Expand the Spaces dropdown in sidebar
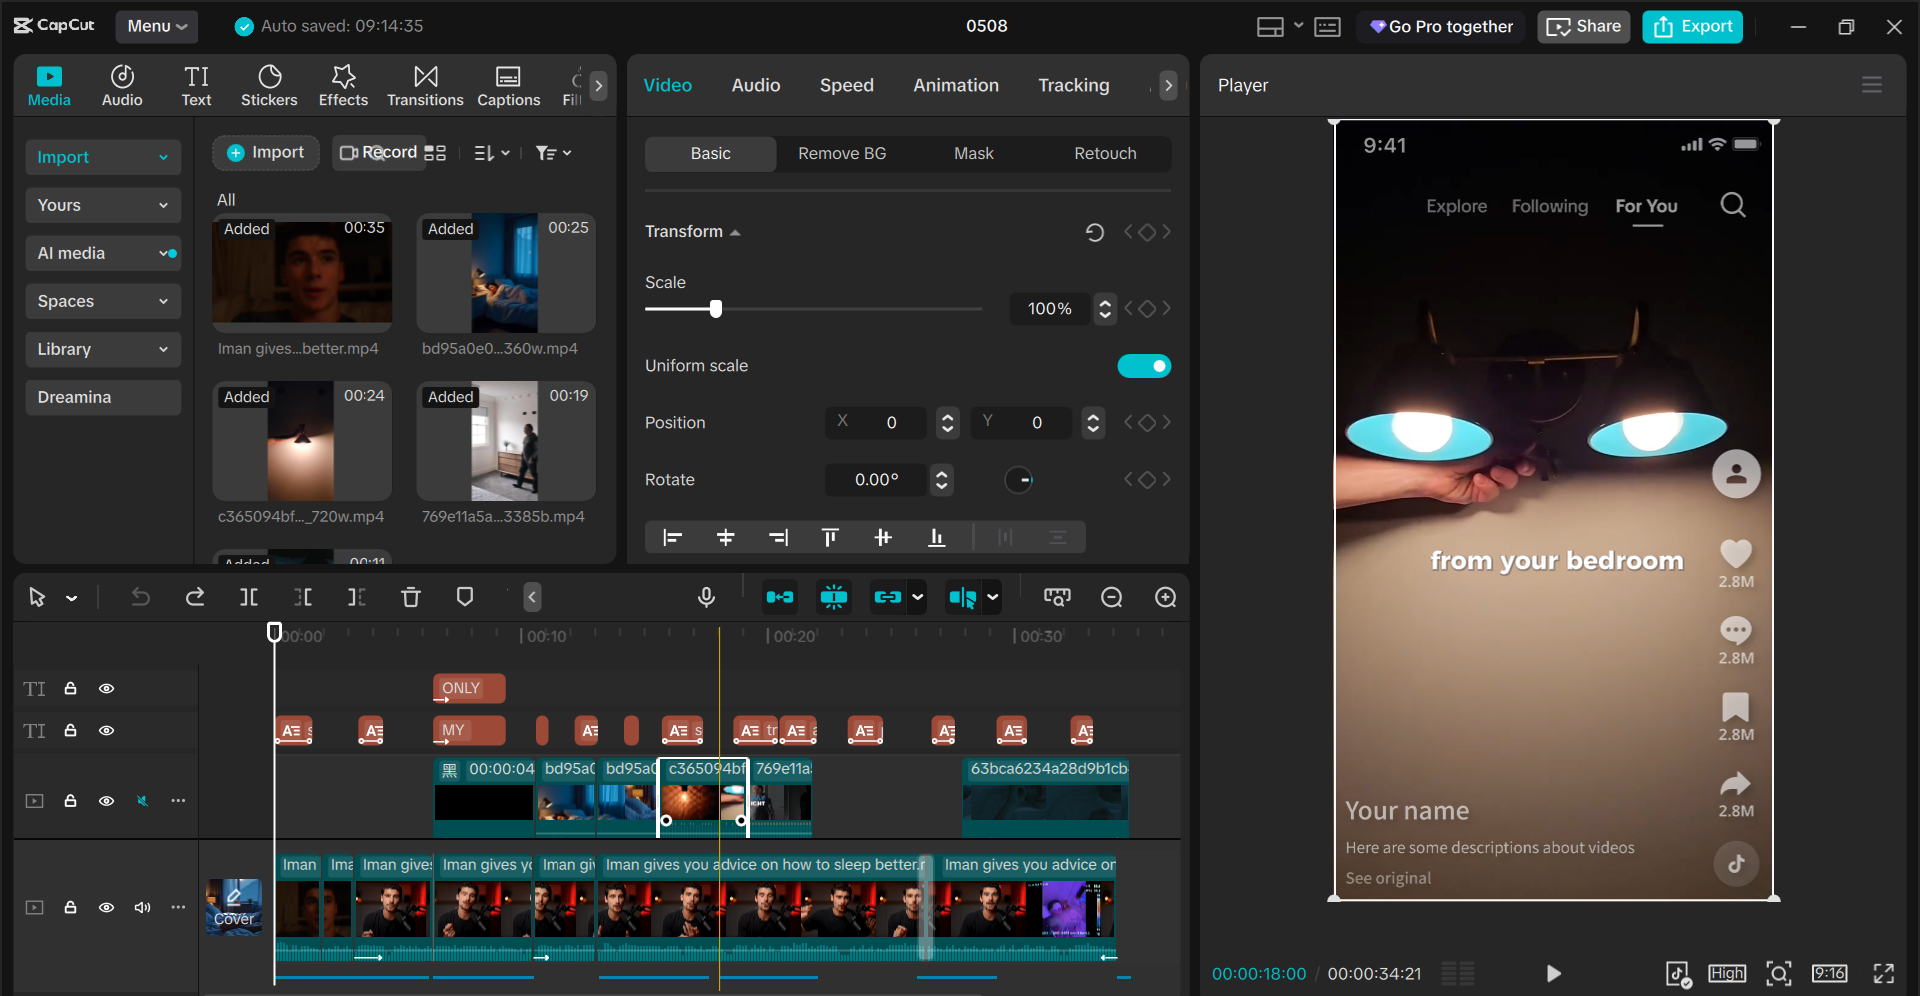 (x=103, y=301)
